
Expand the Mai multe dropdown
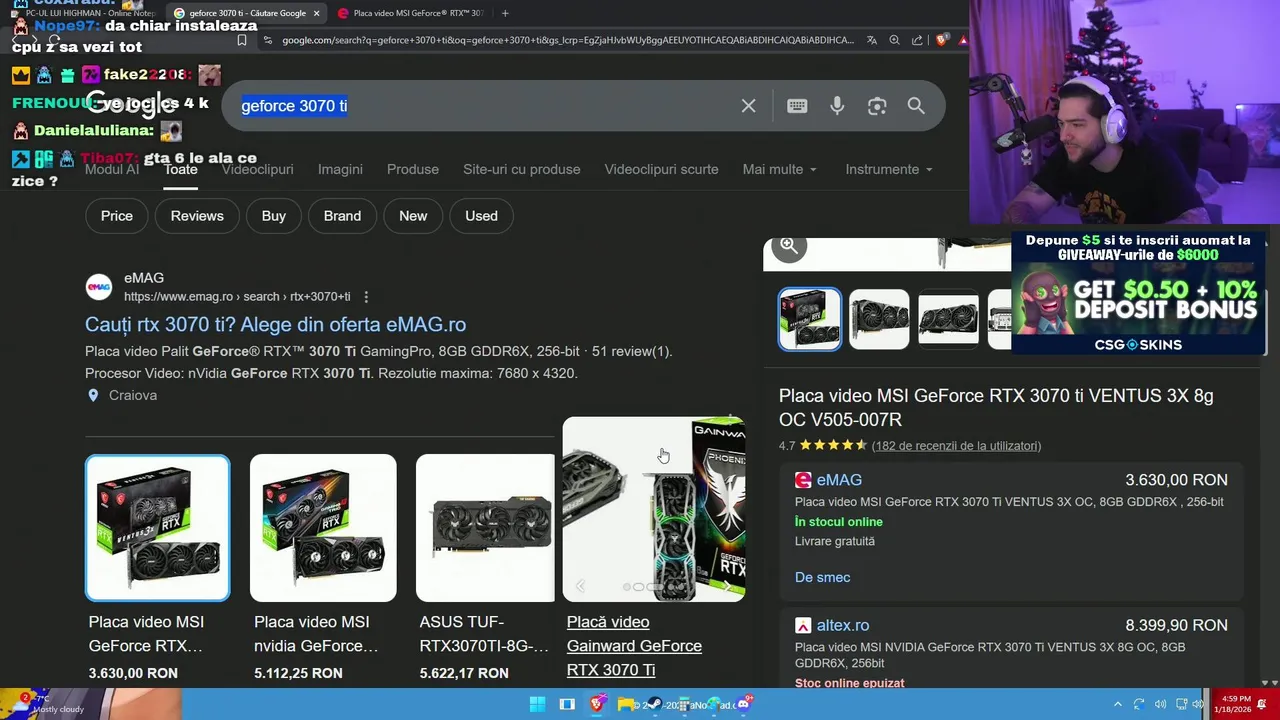[x=780, y=169]
